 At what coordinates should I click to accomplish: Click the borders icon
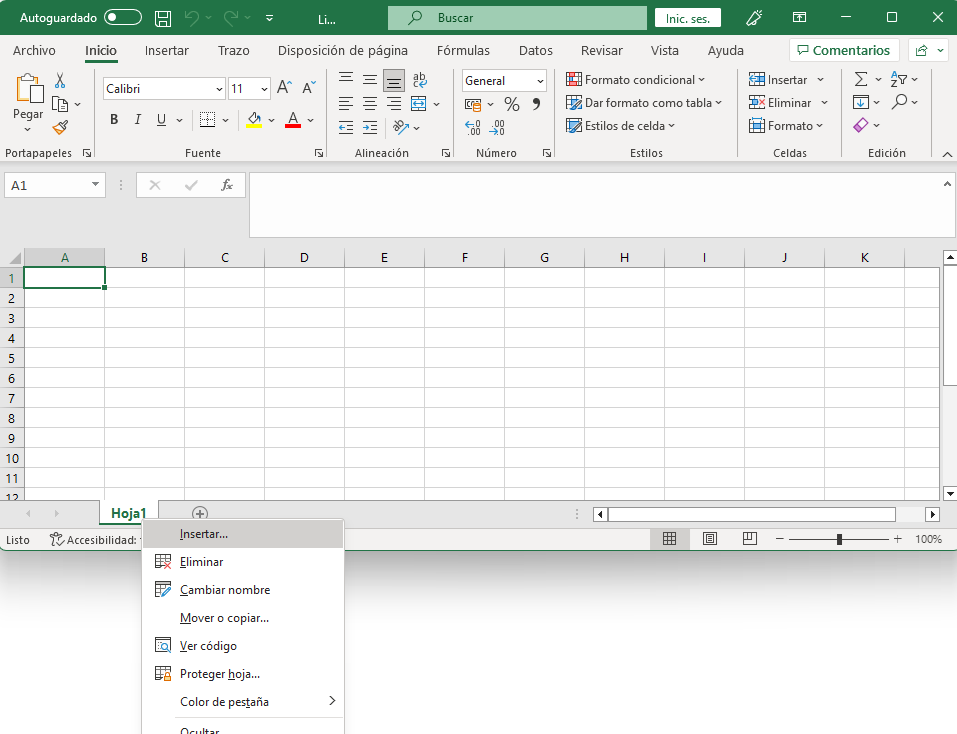tap(208, 120)
